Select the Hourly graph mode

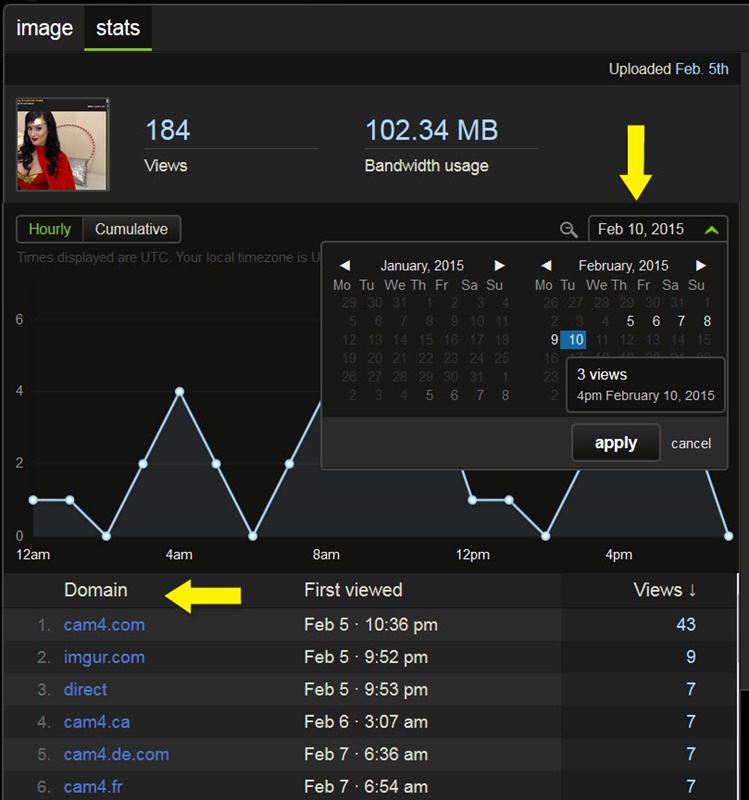pos(49,229)
